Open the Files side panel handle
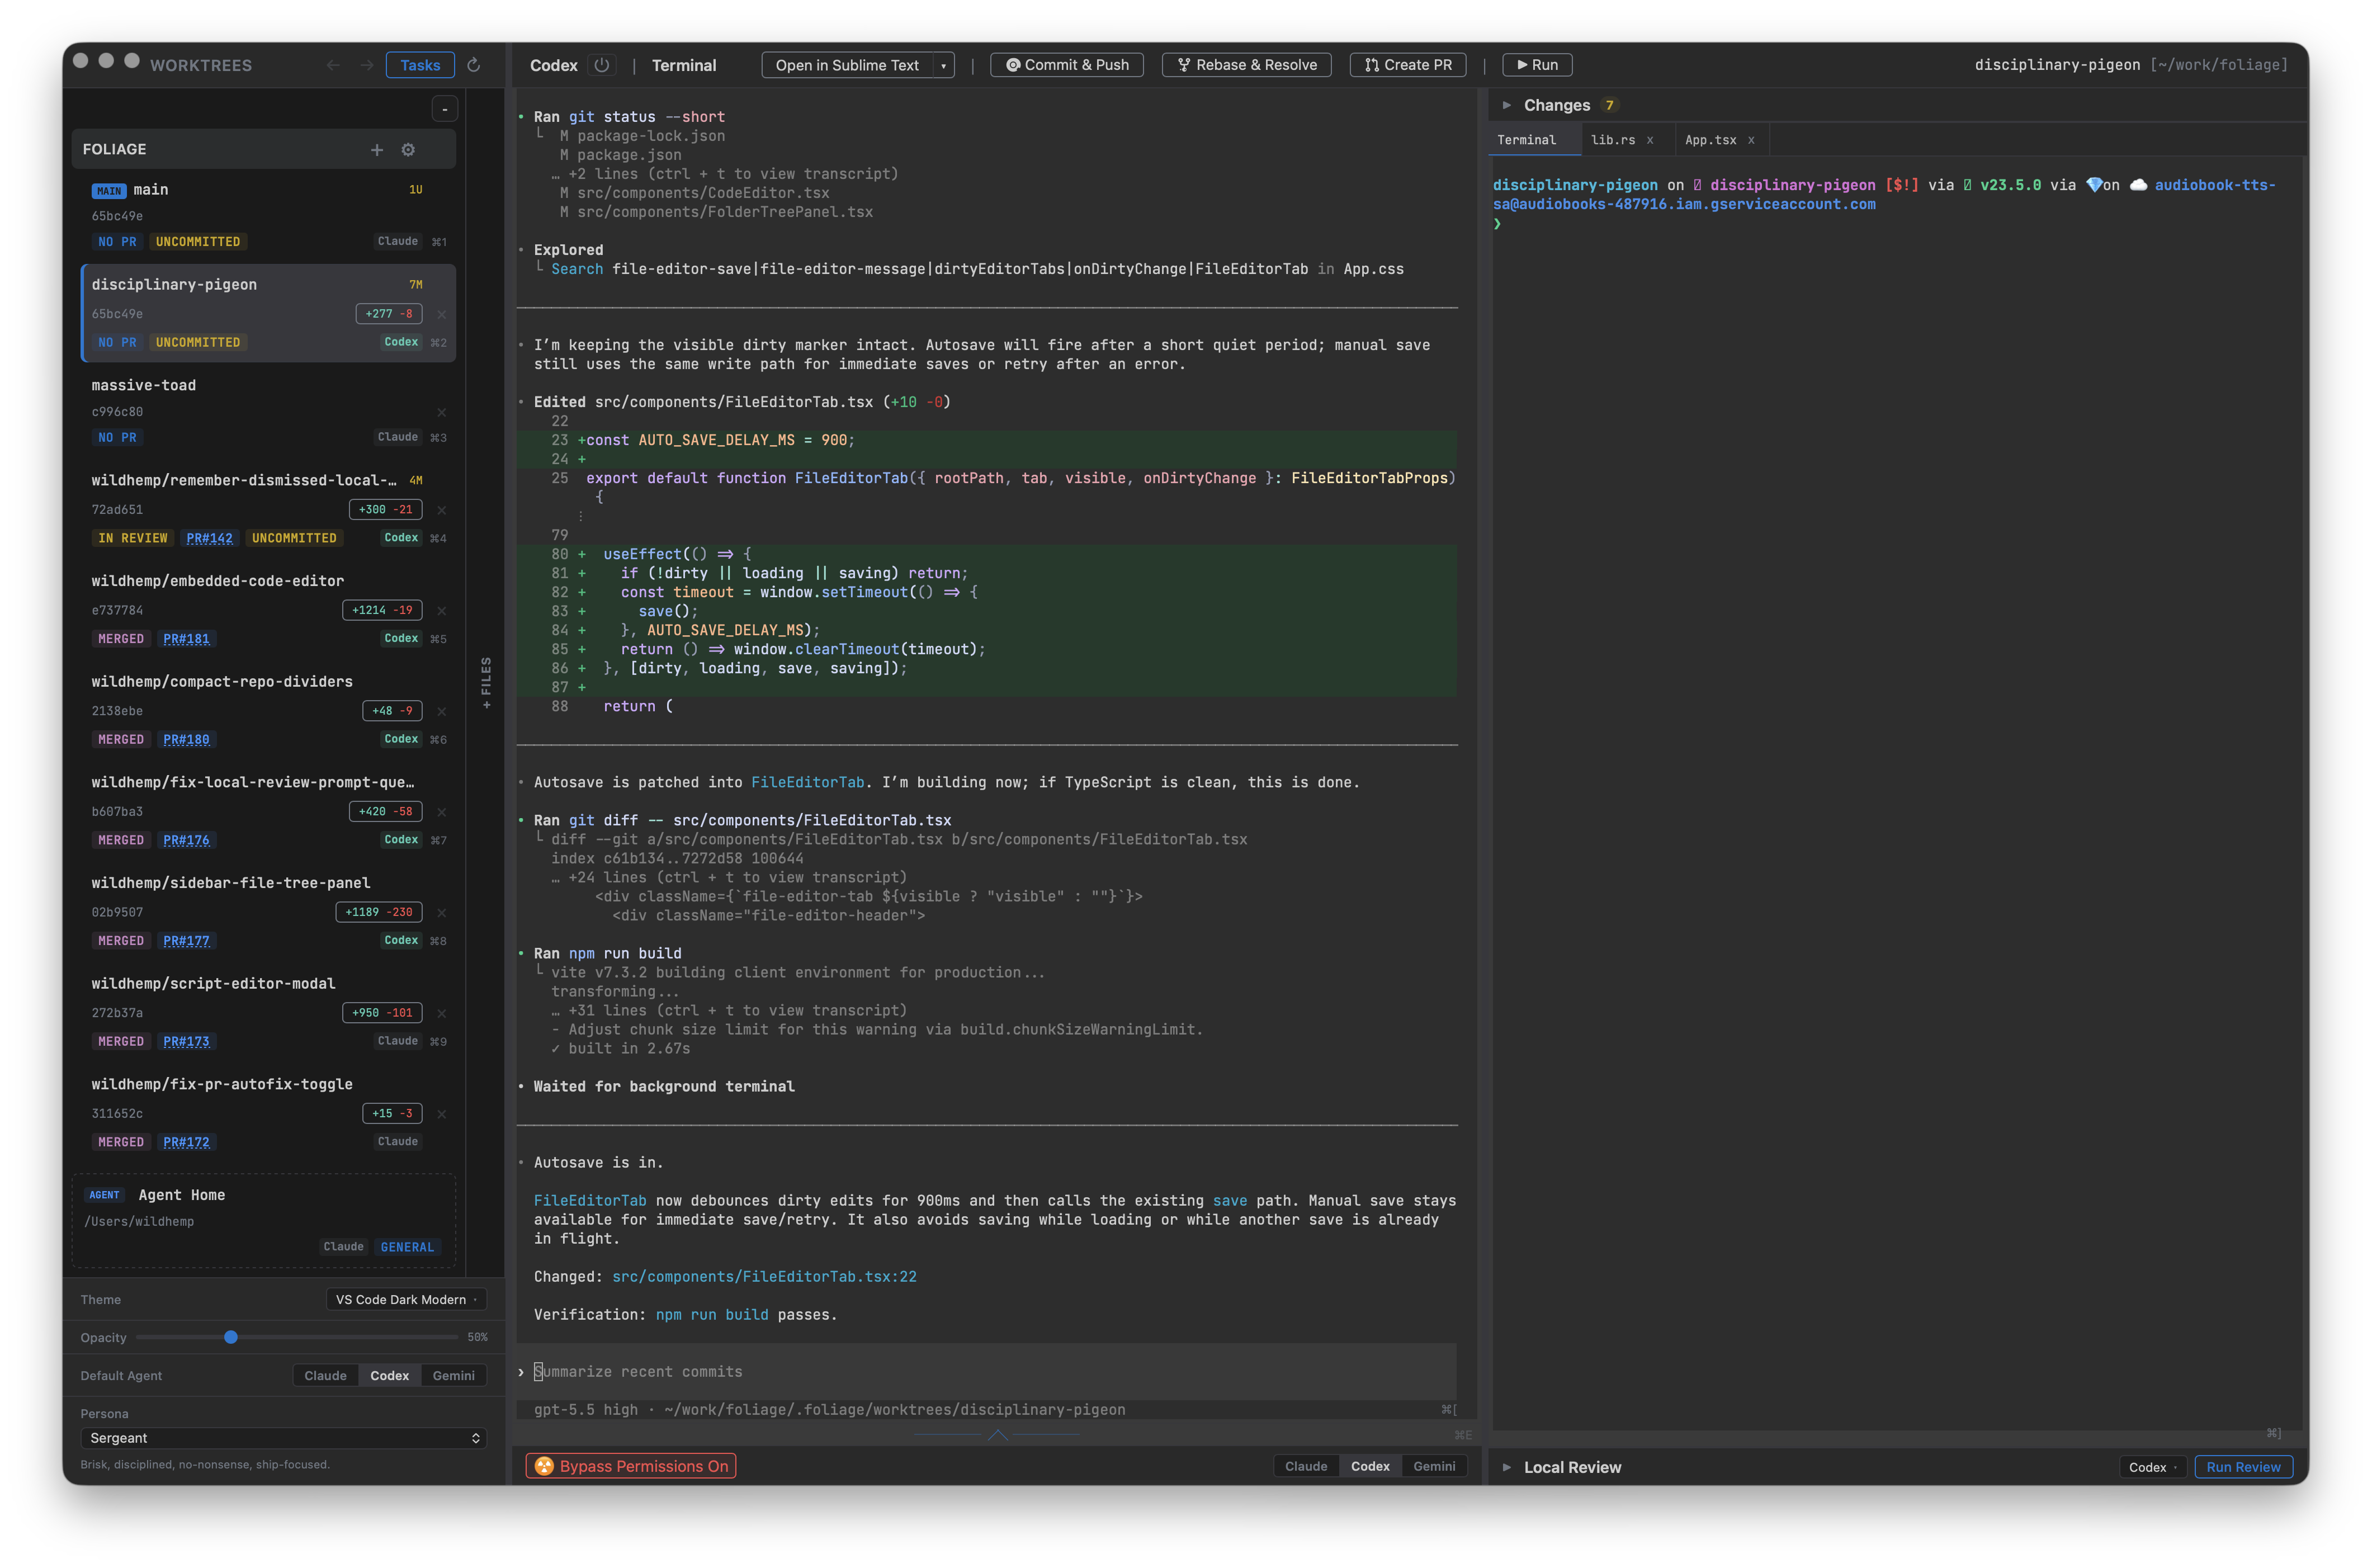Image resolution: width=2372 pixels, height=1568 pixels. click(487, 682)
